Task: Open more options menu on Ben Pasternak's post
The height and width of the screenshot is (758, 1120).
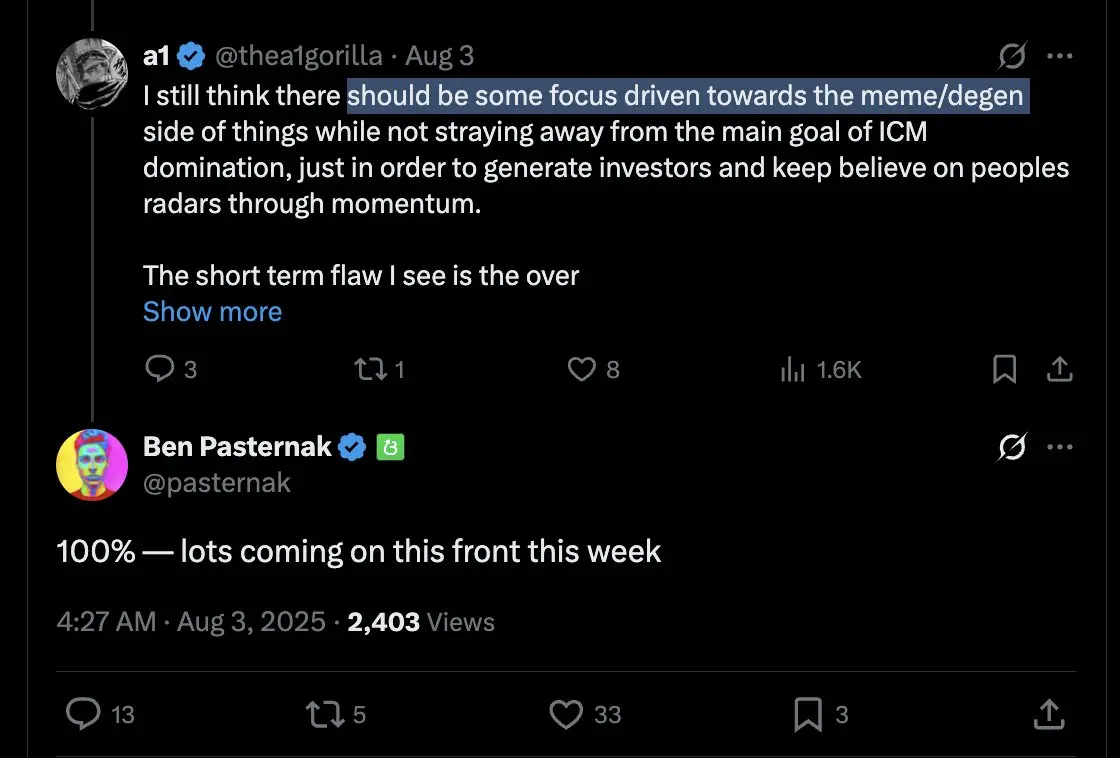Action: click(1059, 447)
